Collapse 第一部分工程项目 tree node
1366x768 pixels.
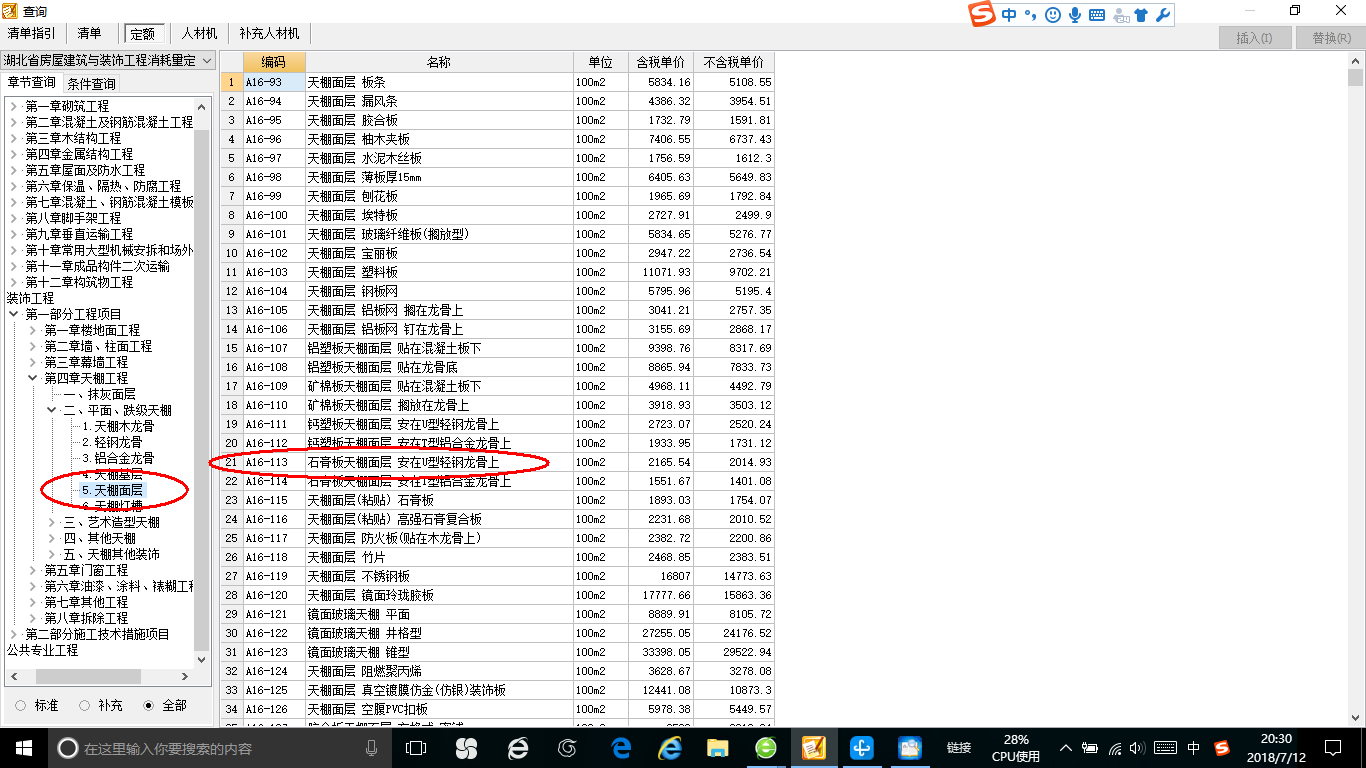point(13,314)
